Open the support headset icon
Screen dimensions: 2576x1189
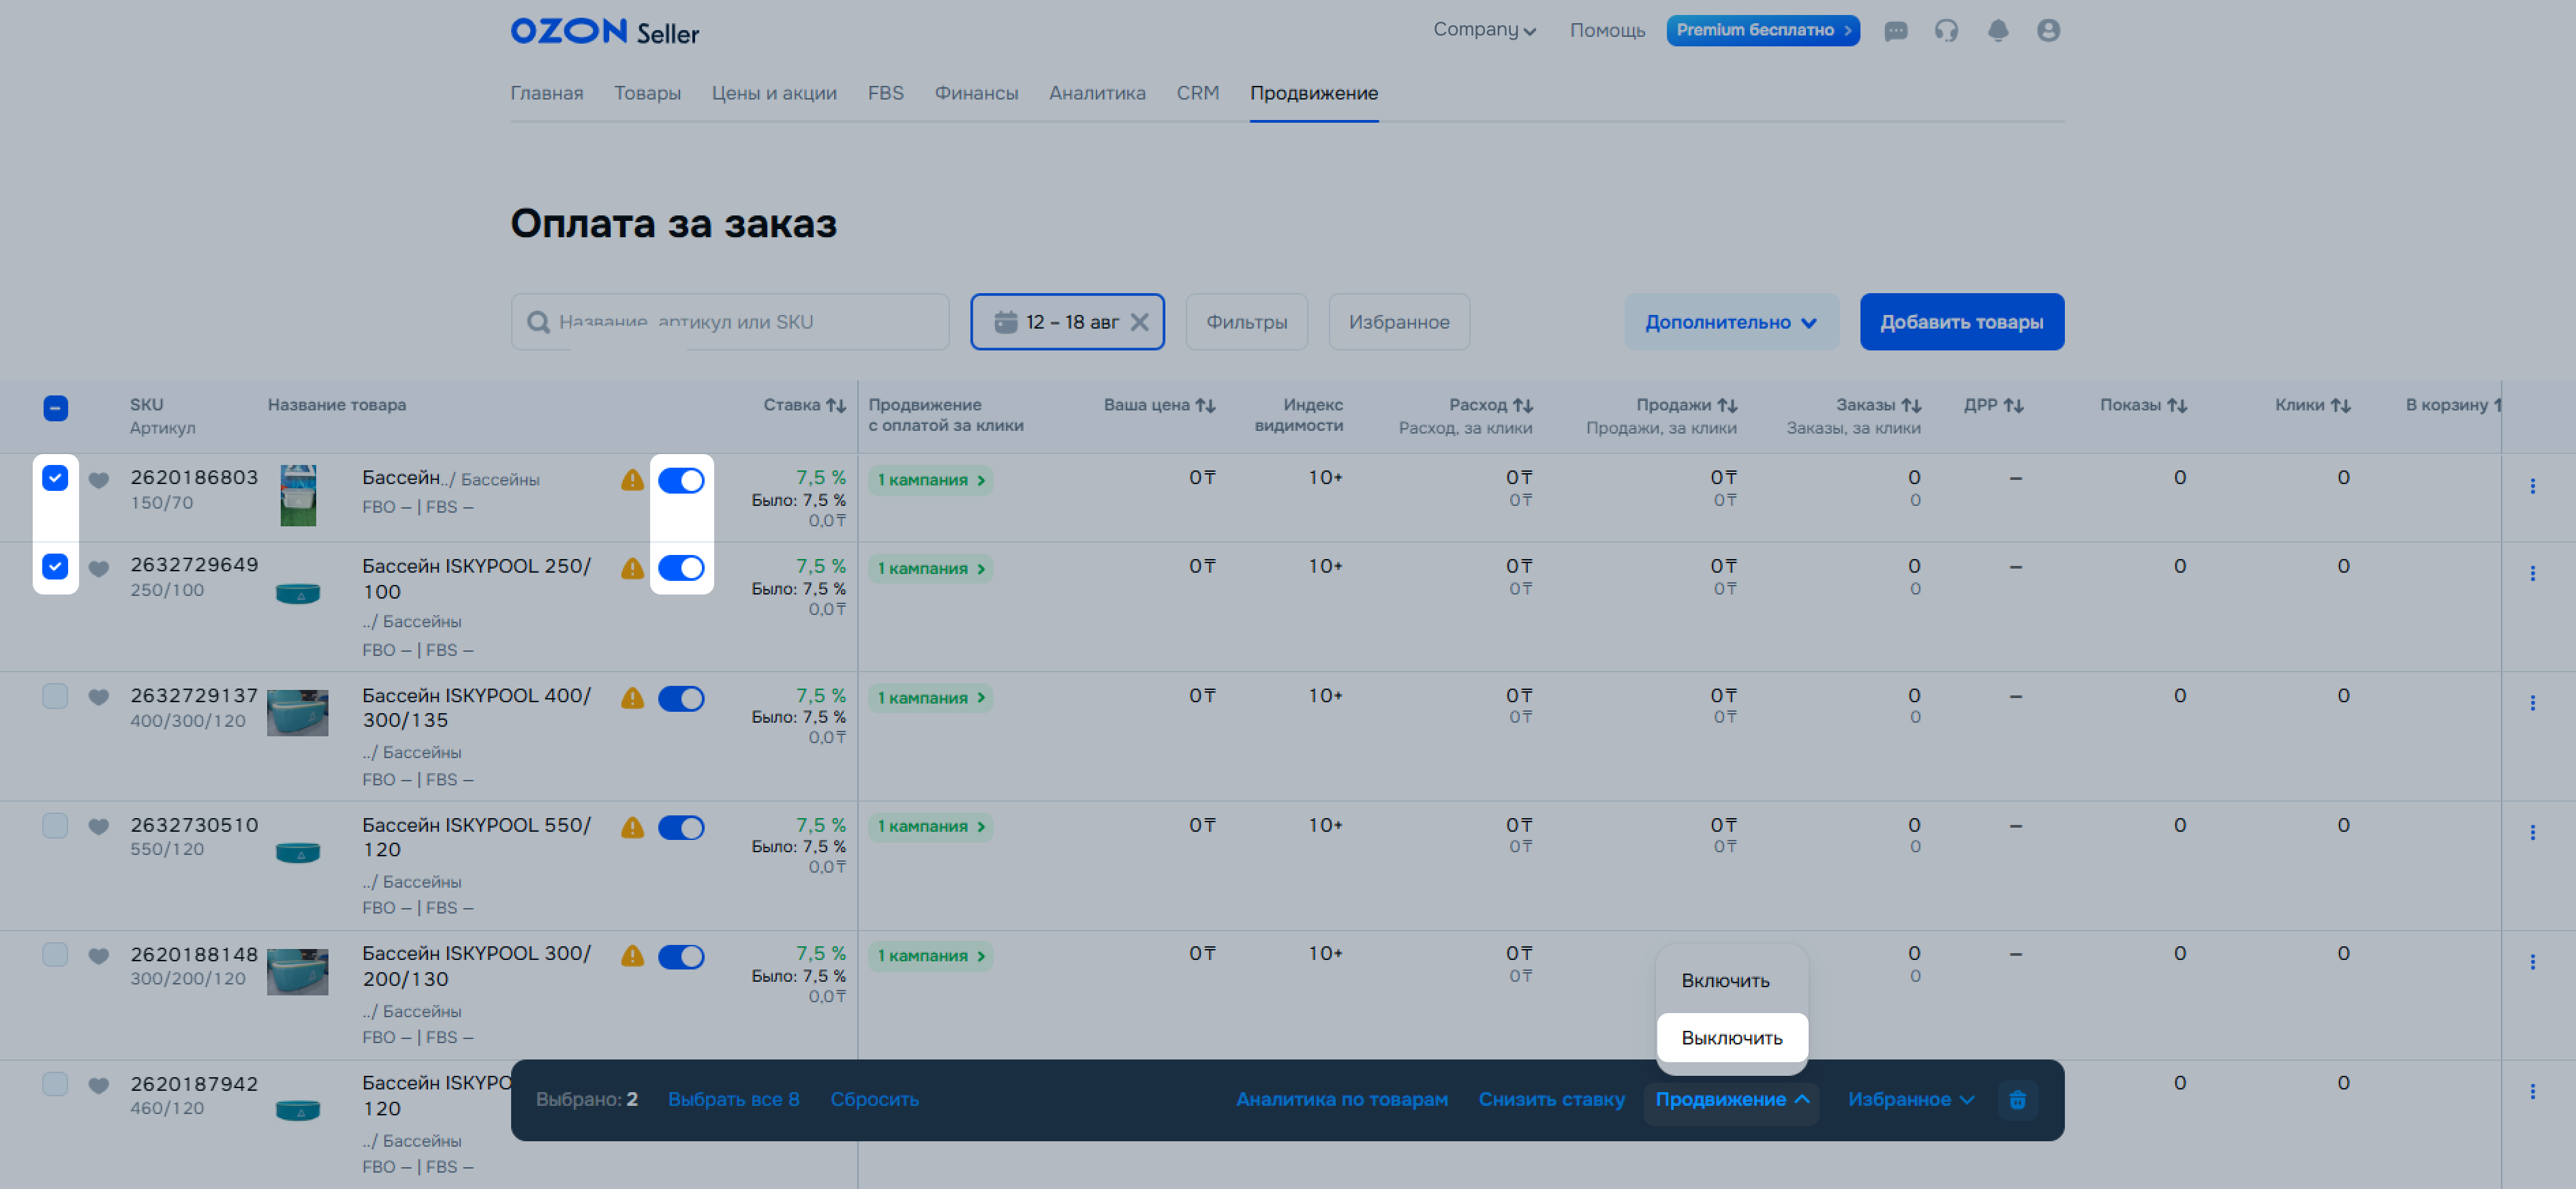tap(1946, 31)
